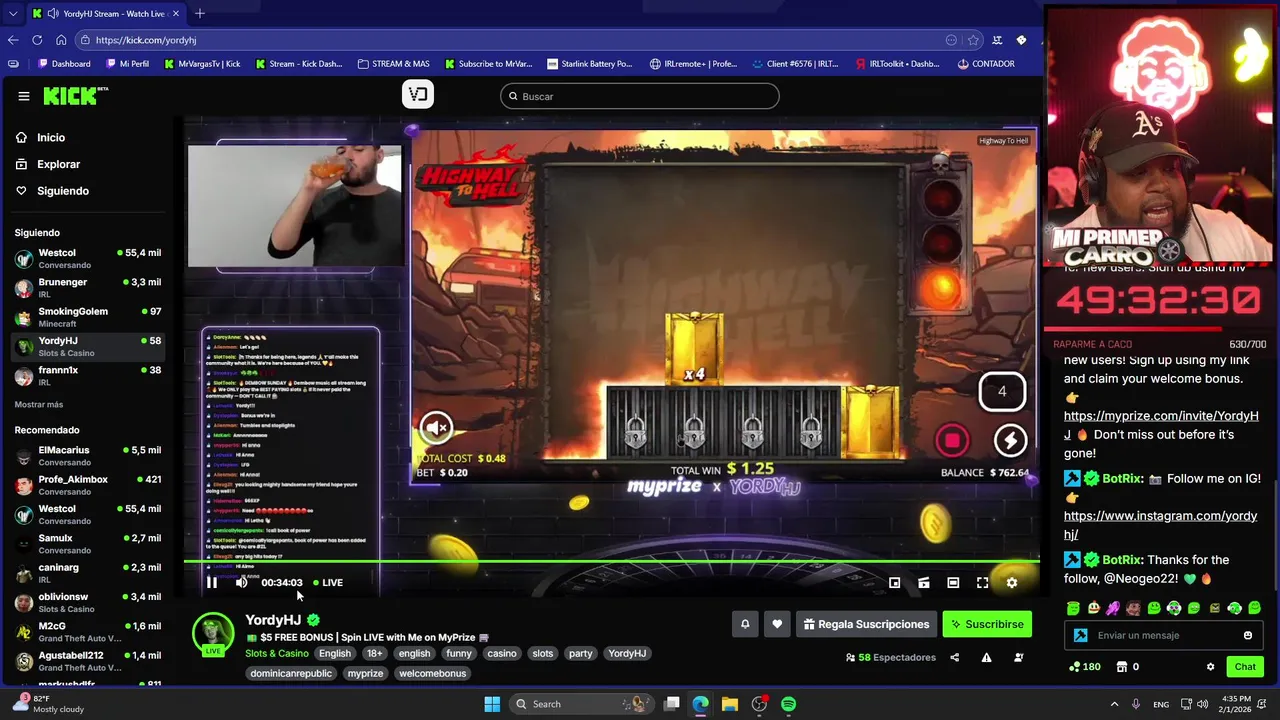Screen dimensions: 1280x720
Task: Pause the YordyHJ stream video
Action: click(212, 582)
